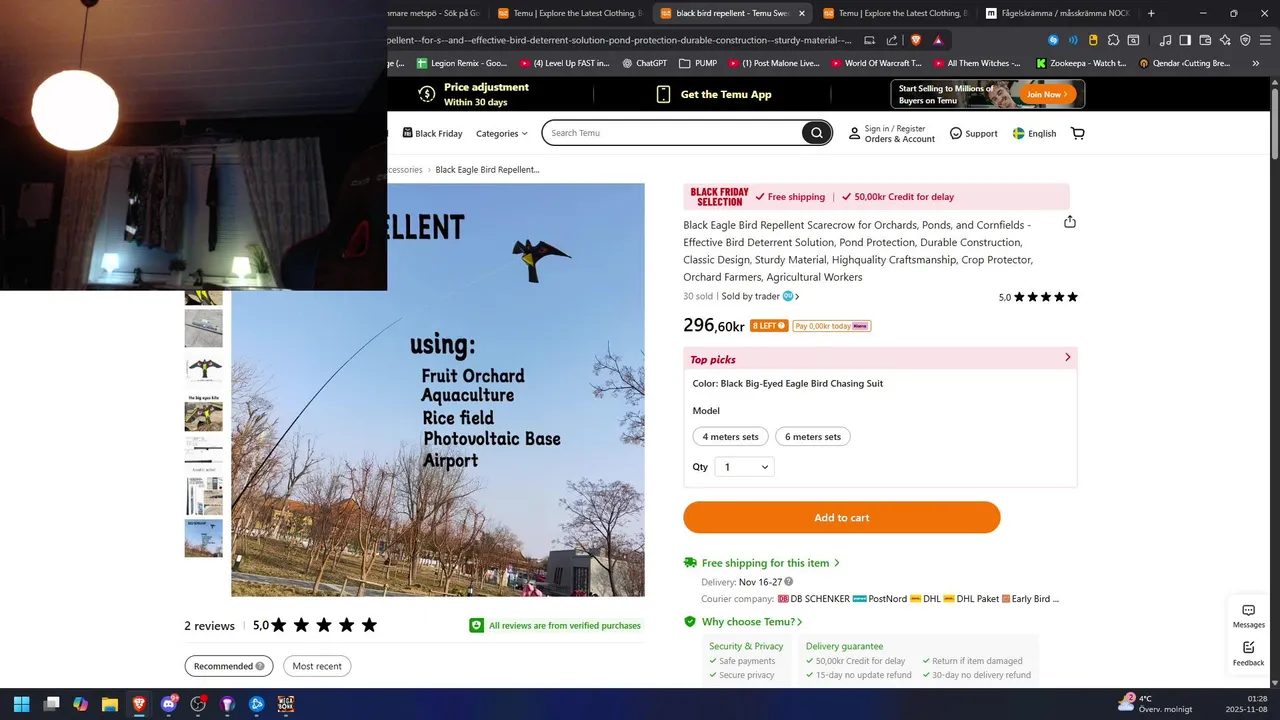1280x720 pixels.
Task: Expand the Categories dropdown
Action: coord(501,133)
